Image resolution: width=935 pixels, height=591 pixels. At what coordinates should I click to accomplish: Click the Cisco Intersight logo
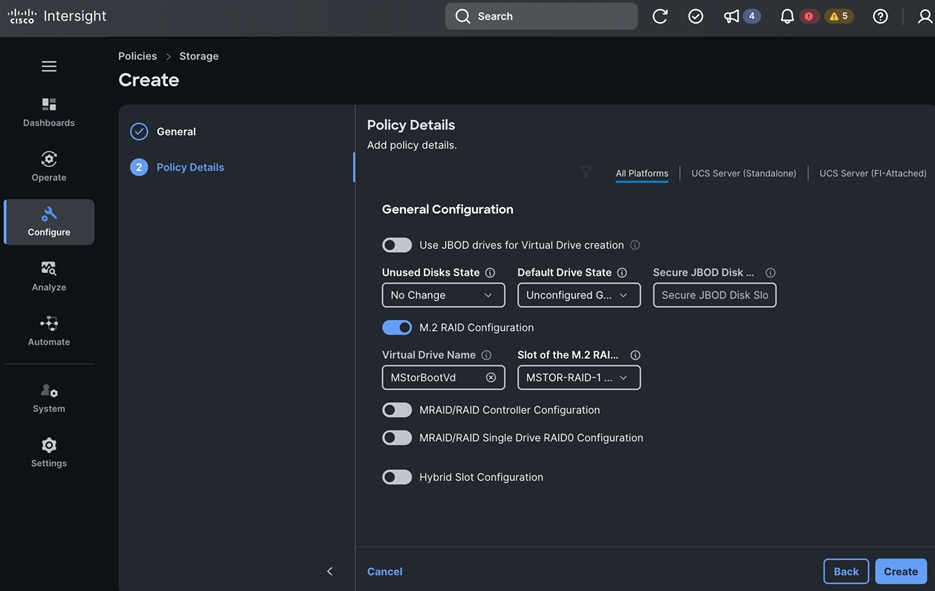[57, 16]
